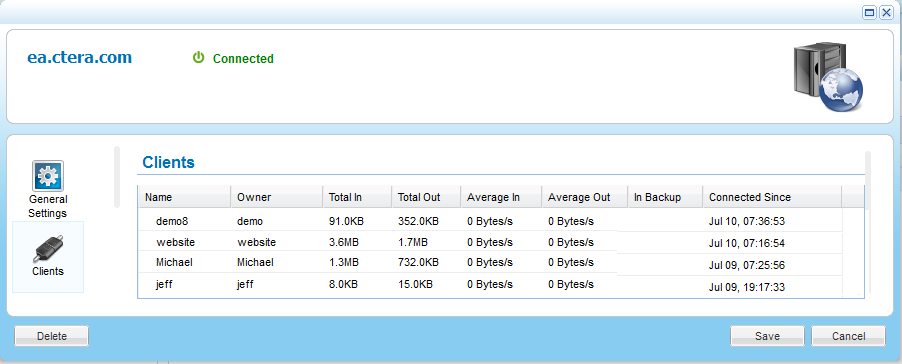This screenshot has width=902, height=364.
Task: Sort by Average In column header
Action: click(501, 197)
